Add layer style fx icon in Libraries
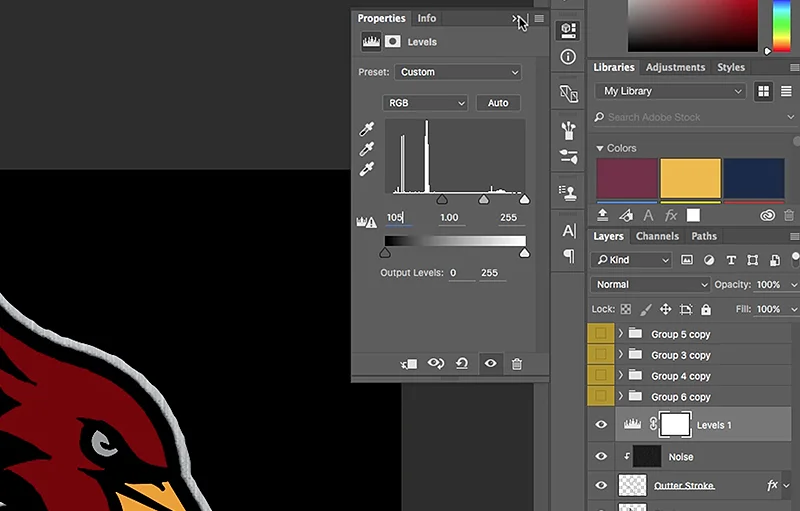Image resolution: width=800 pixels, height=511 pixels. click(x=671, y=216)
